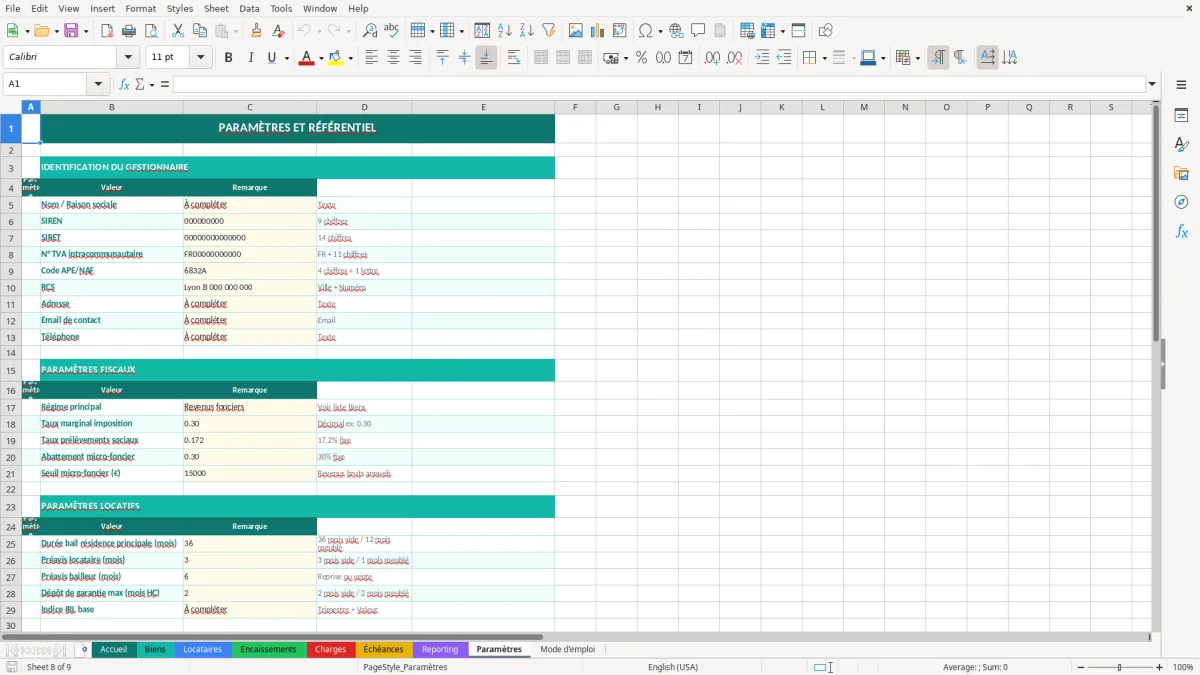1200x675 pixels.
Task: Click the Sort icon
Action: click(x=482, y=31)
